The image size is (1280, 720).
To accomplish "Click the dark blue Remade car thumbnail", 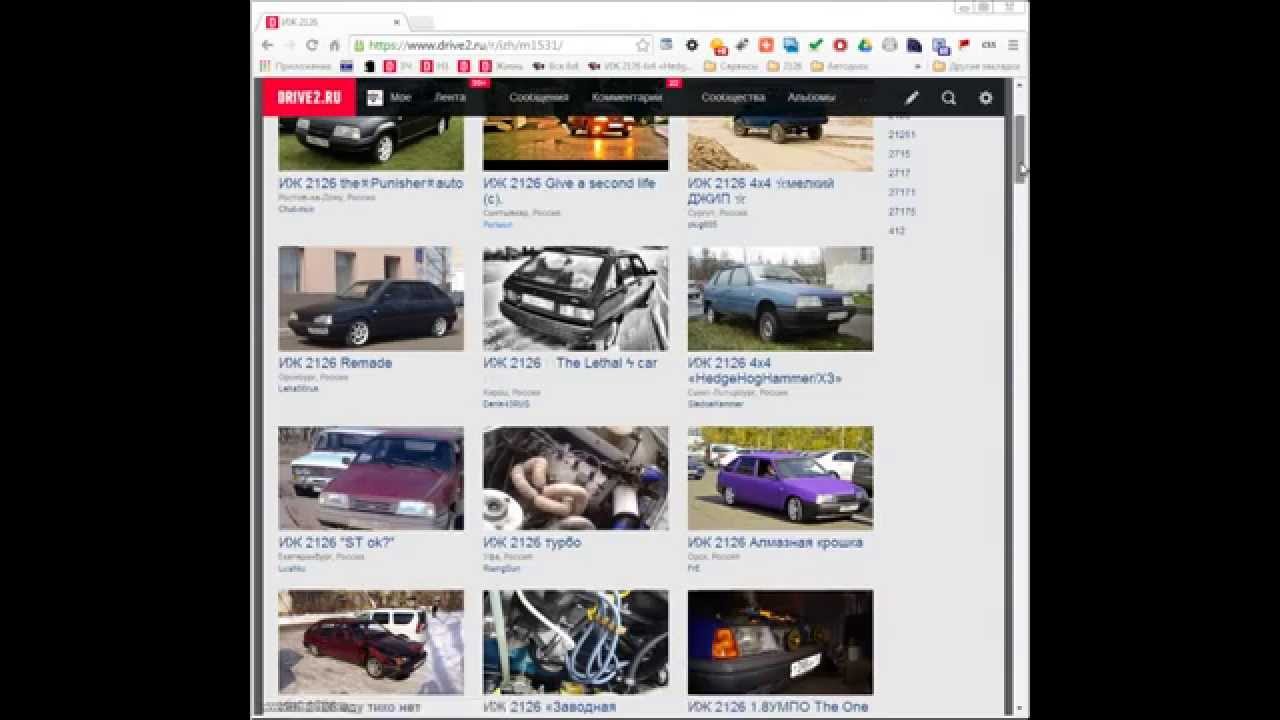I will tap(371, 299).
